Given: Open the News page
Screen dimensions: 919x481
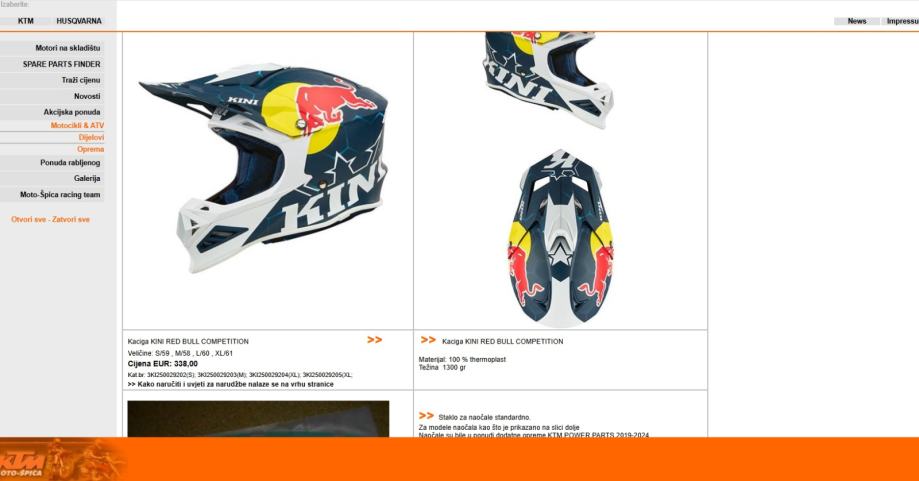Looking at the screenshot, I should (x=856, y=21).
